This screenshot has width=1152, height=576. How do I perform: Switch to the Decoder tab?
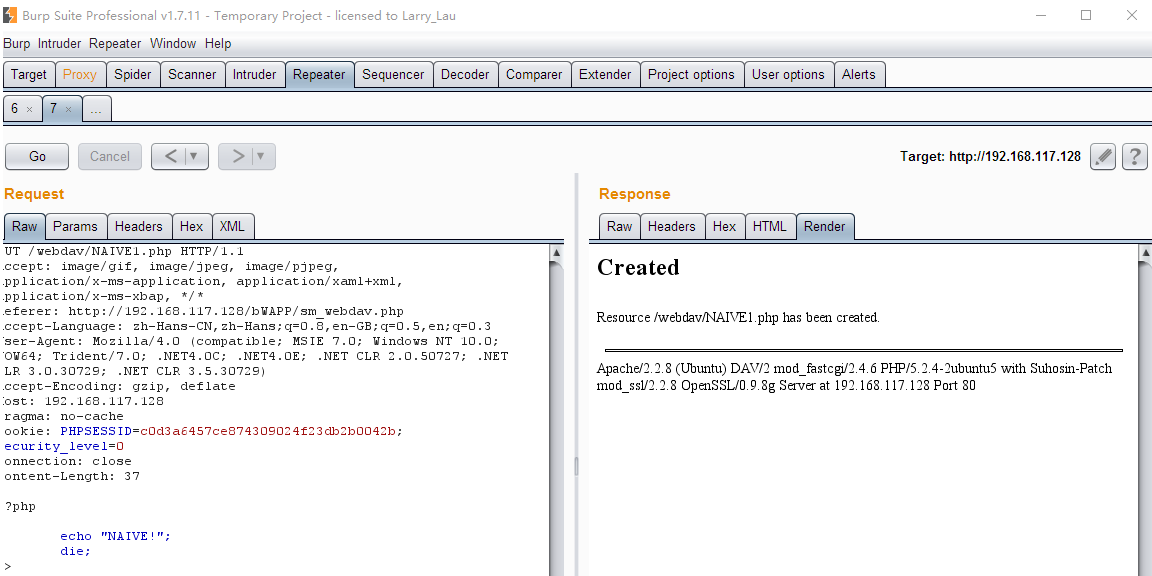point(465,75)
